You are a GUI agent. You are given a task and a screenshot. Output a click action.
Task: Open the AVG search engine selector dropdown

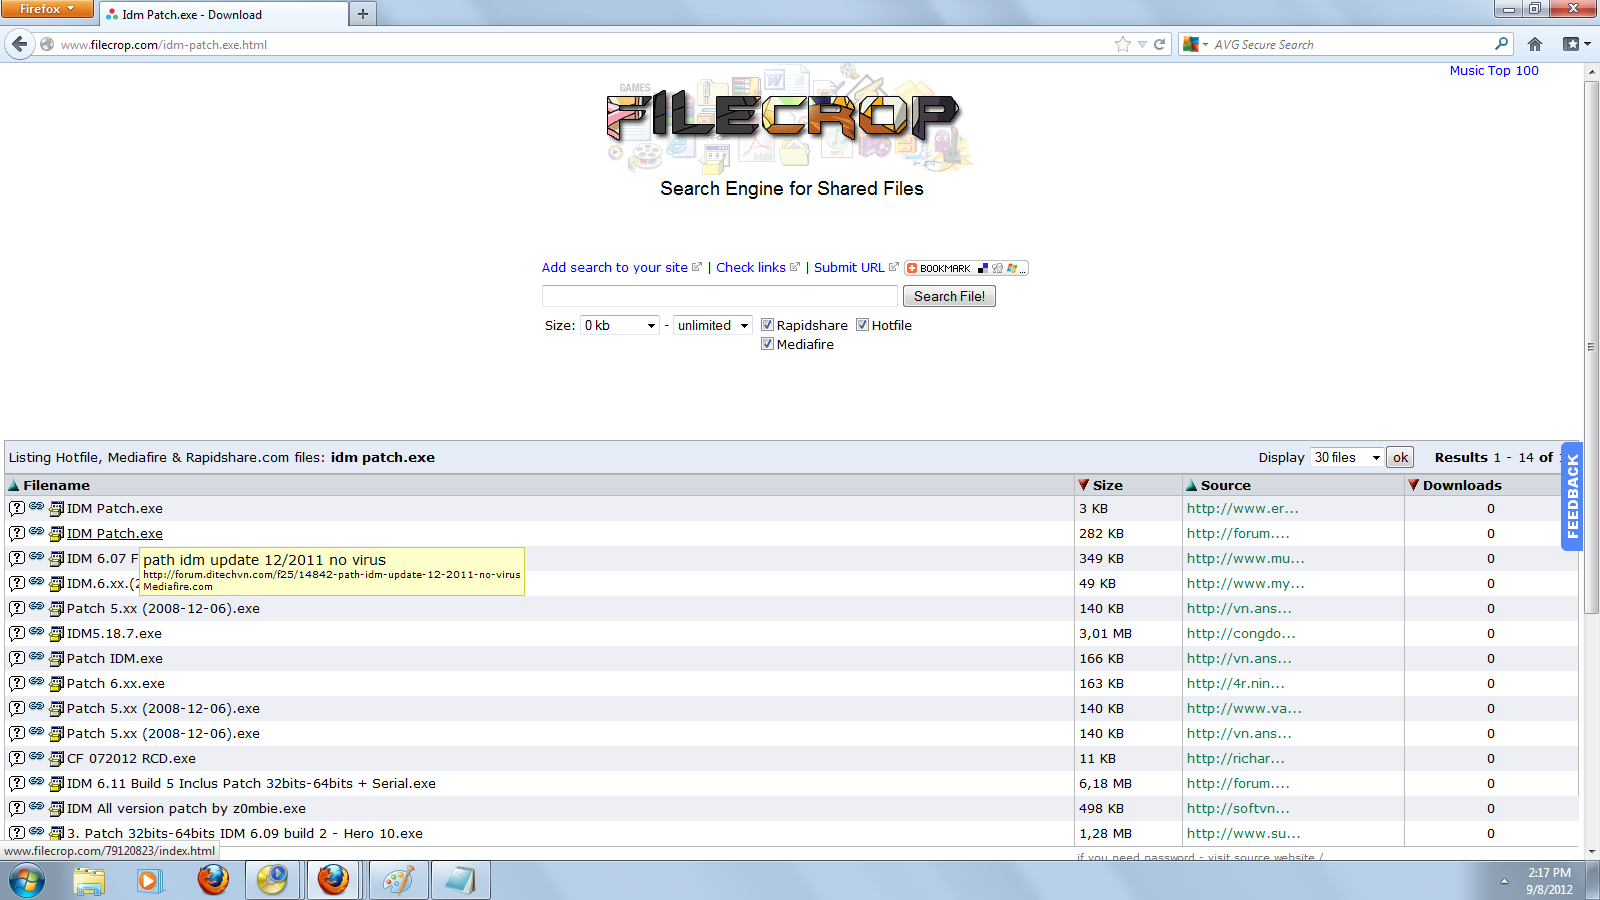click(x=1196, y=44)
